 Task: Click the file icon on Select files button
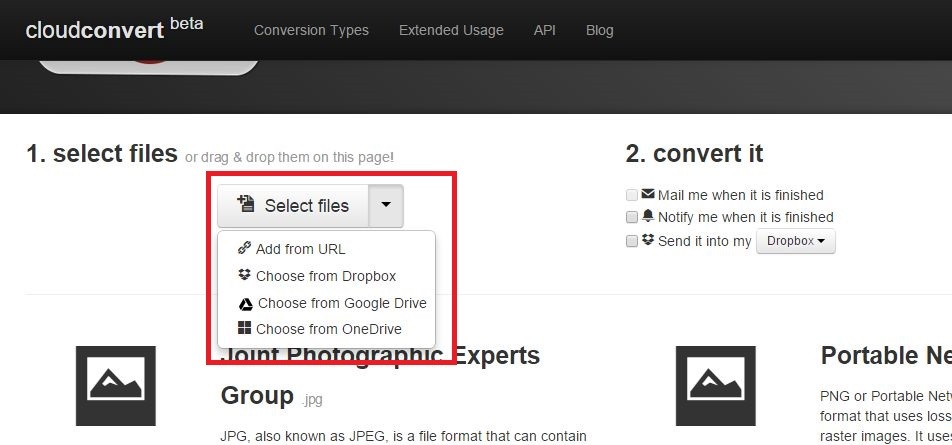[246, 203]
